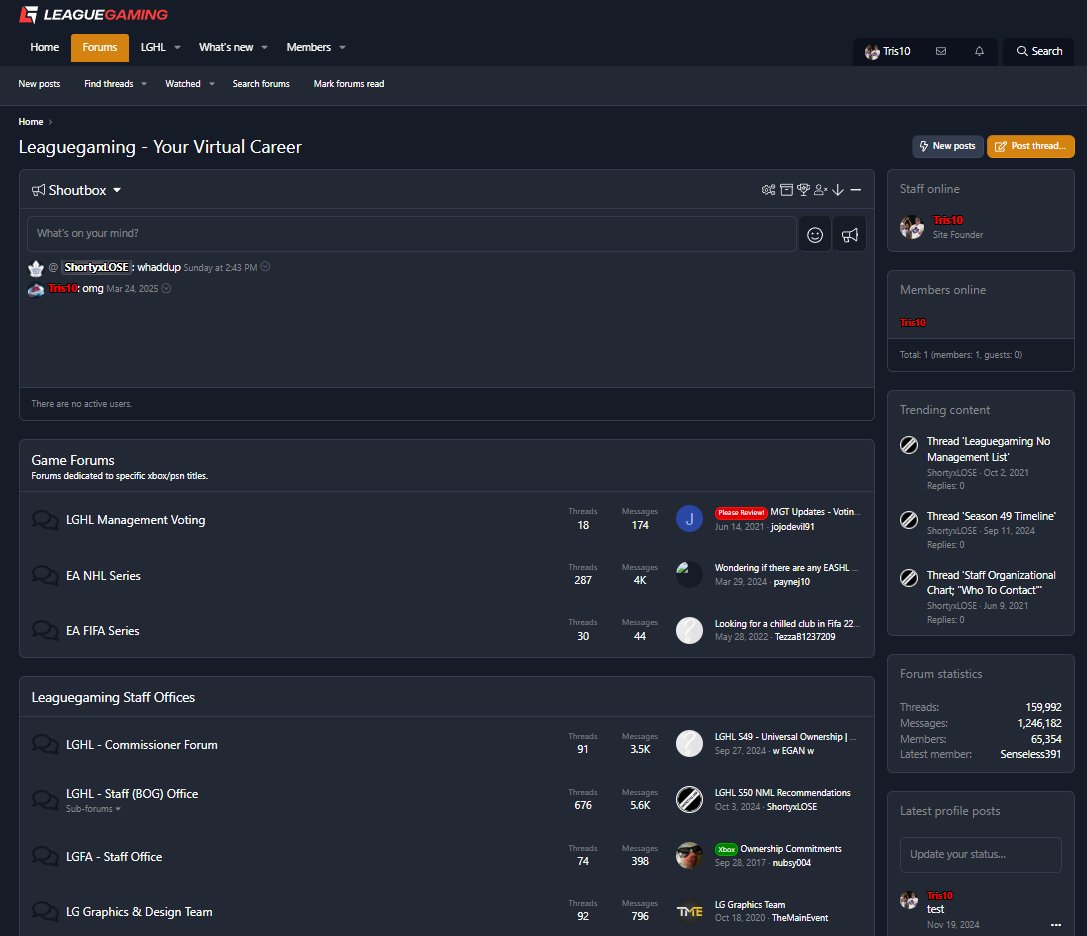Click LGFA - Staff Office bubble icon
Viewport: 1087px width, 936px height.
[x=45, y=856]
